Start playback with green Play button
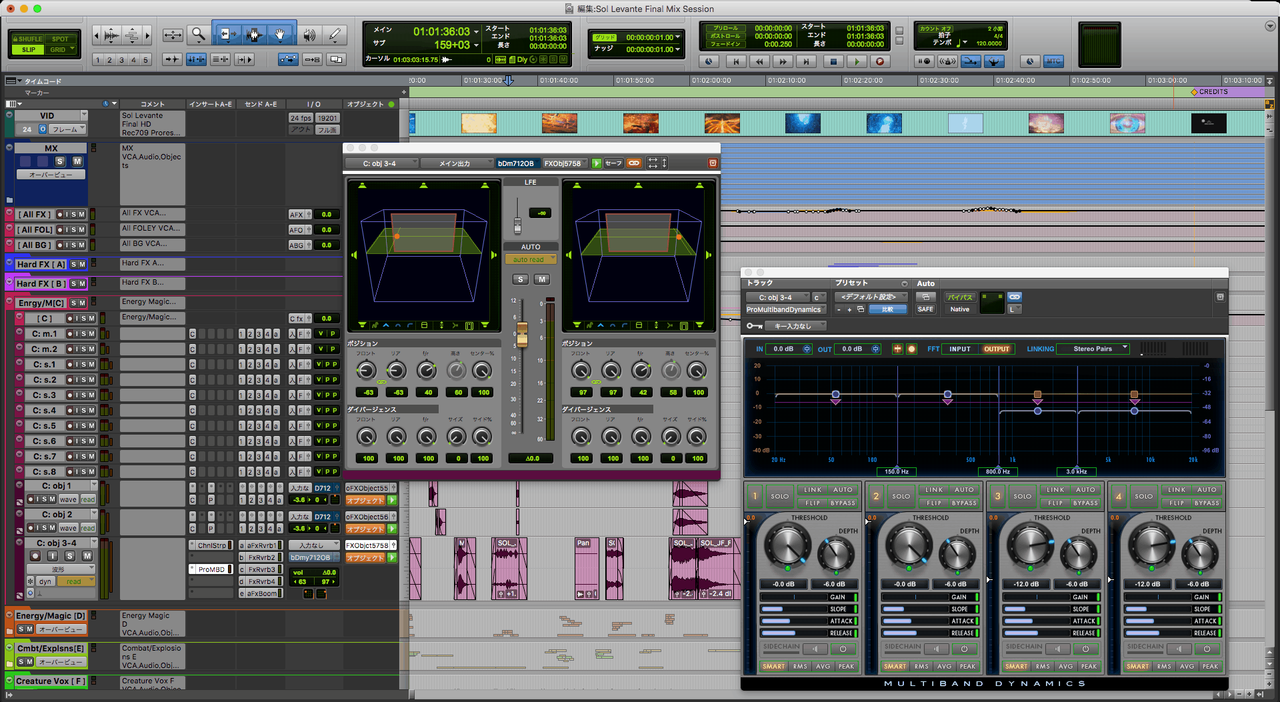 [x=857, y=61]
